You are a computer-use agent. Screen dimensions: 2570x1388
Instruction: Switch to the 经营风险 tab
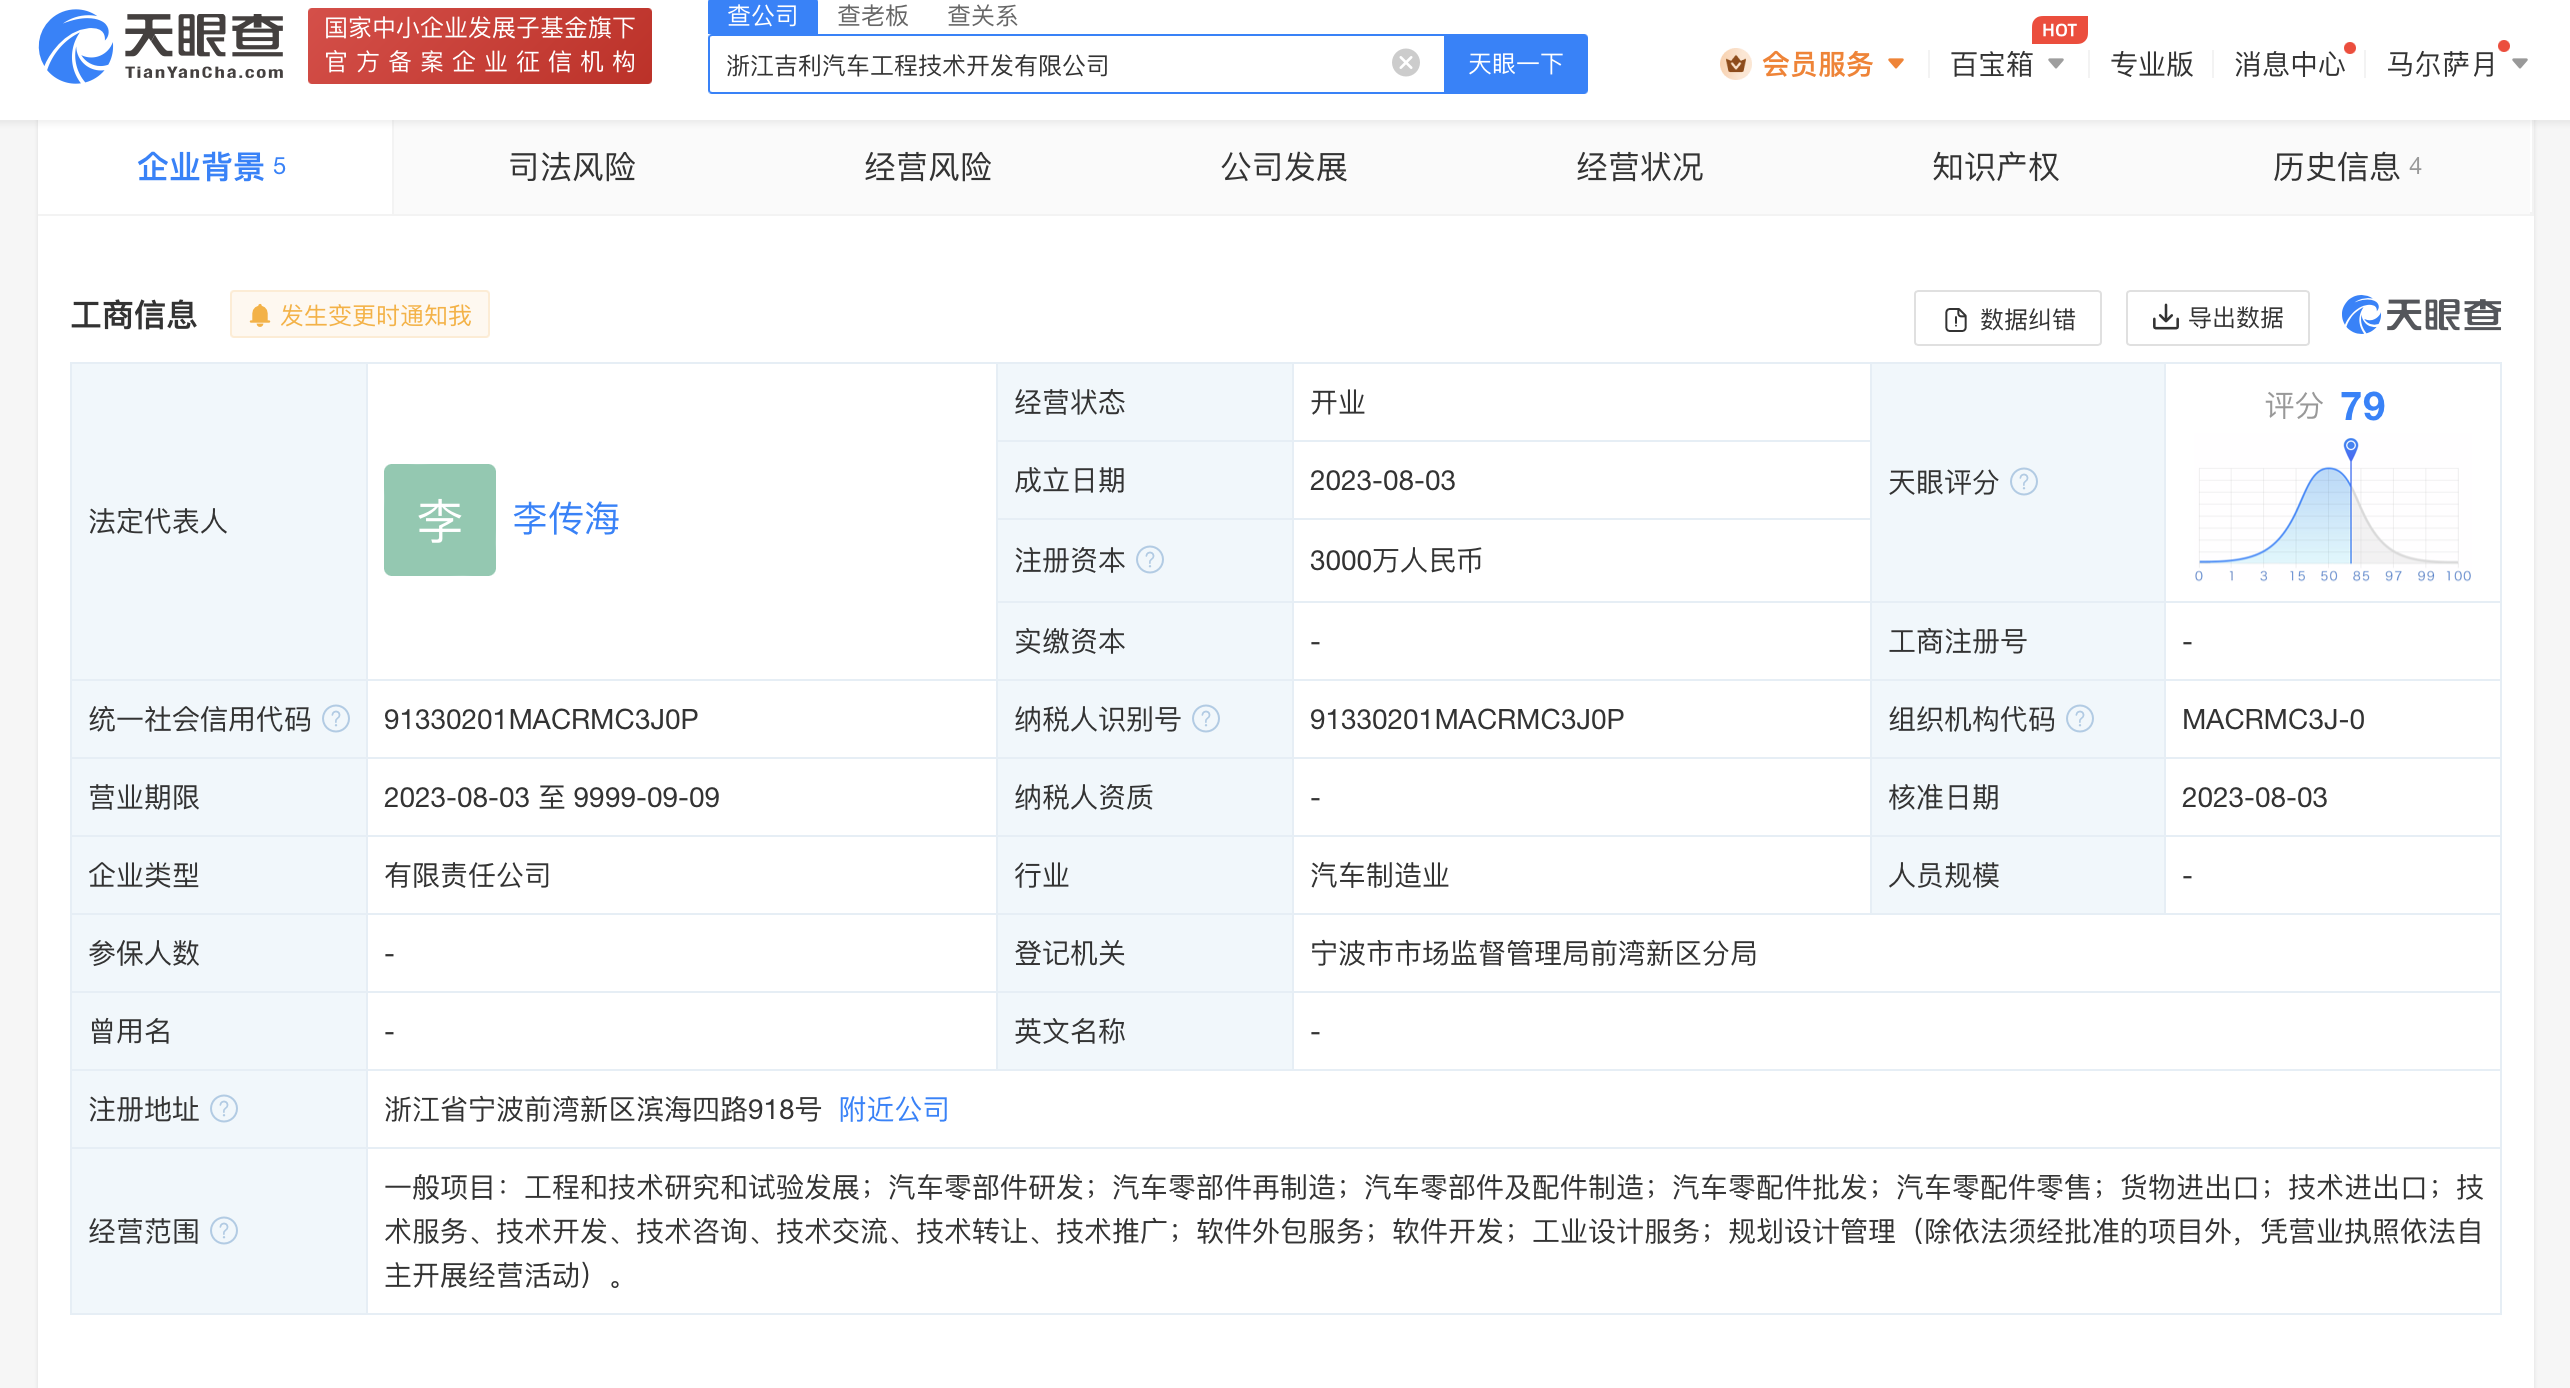(928, 167)
